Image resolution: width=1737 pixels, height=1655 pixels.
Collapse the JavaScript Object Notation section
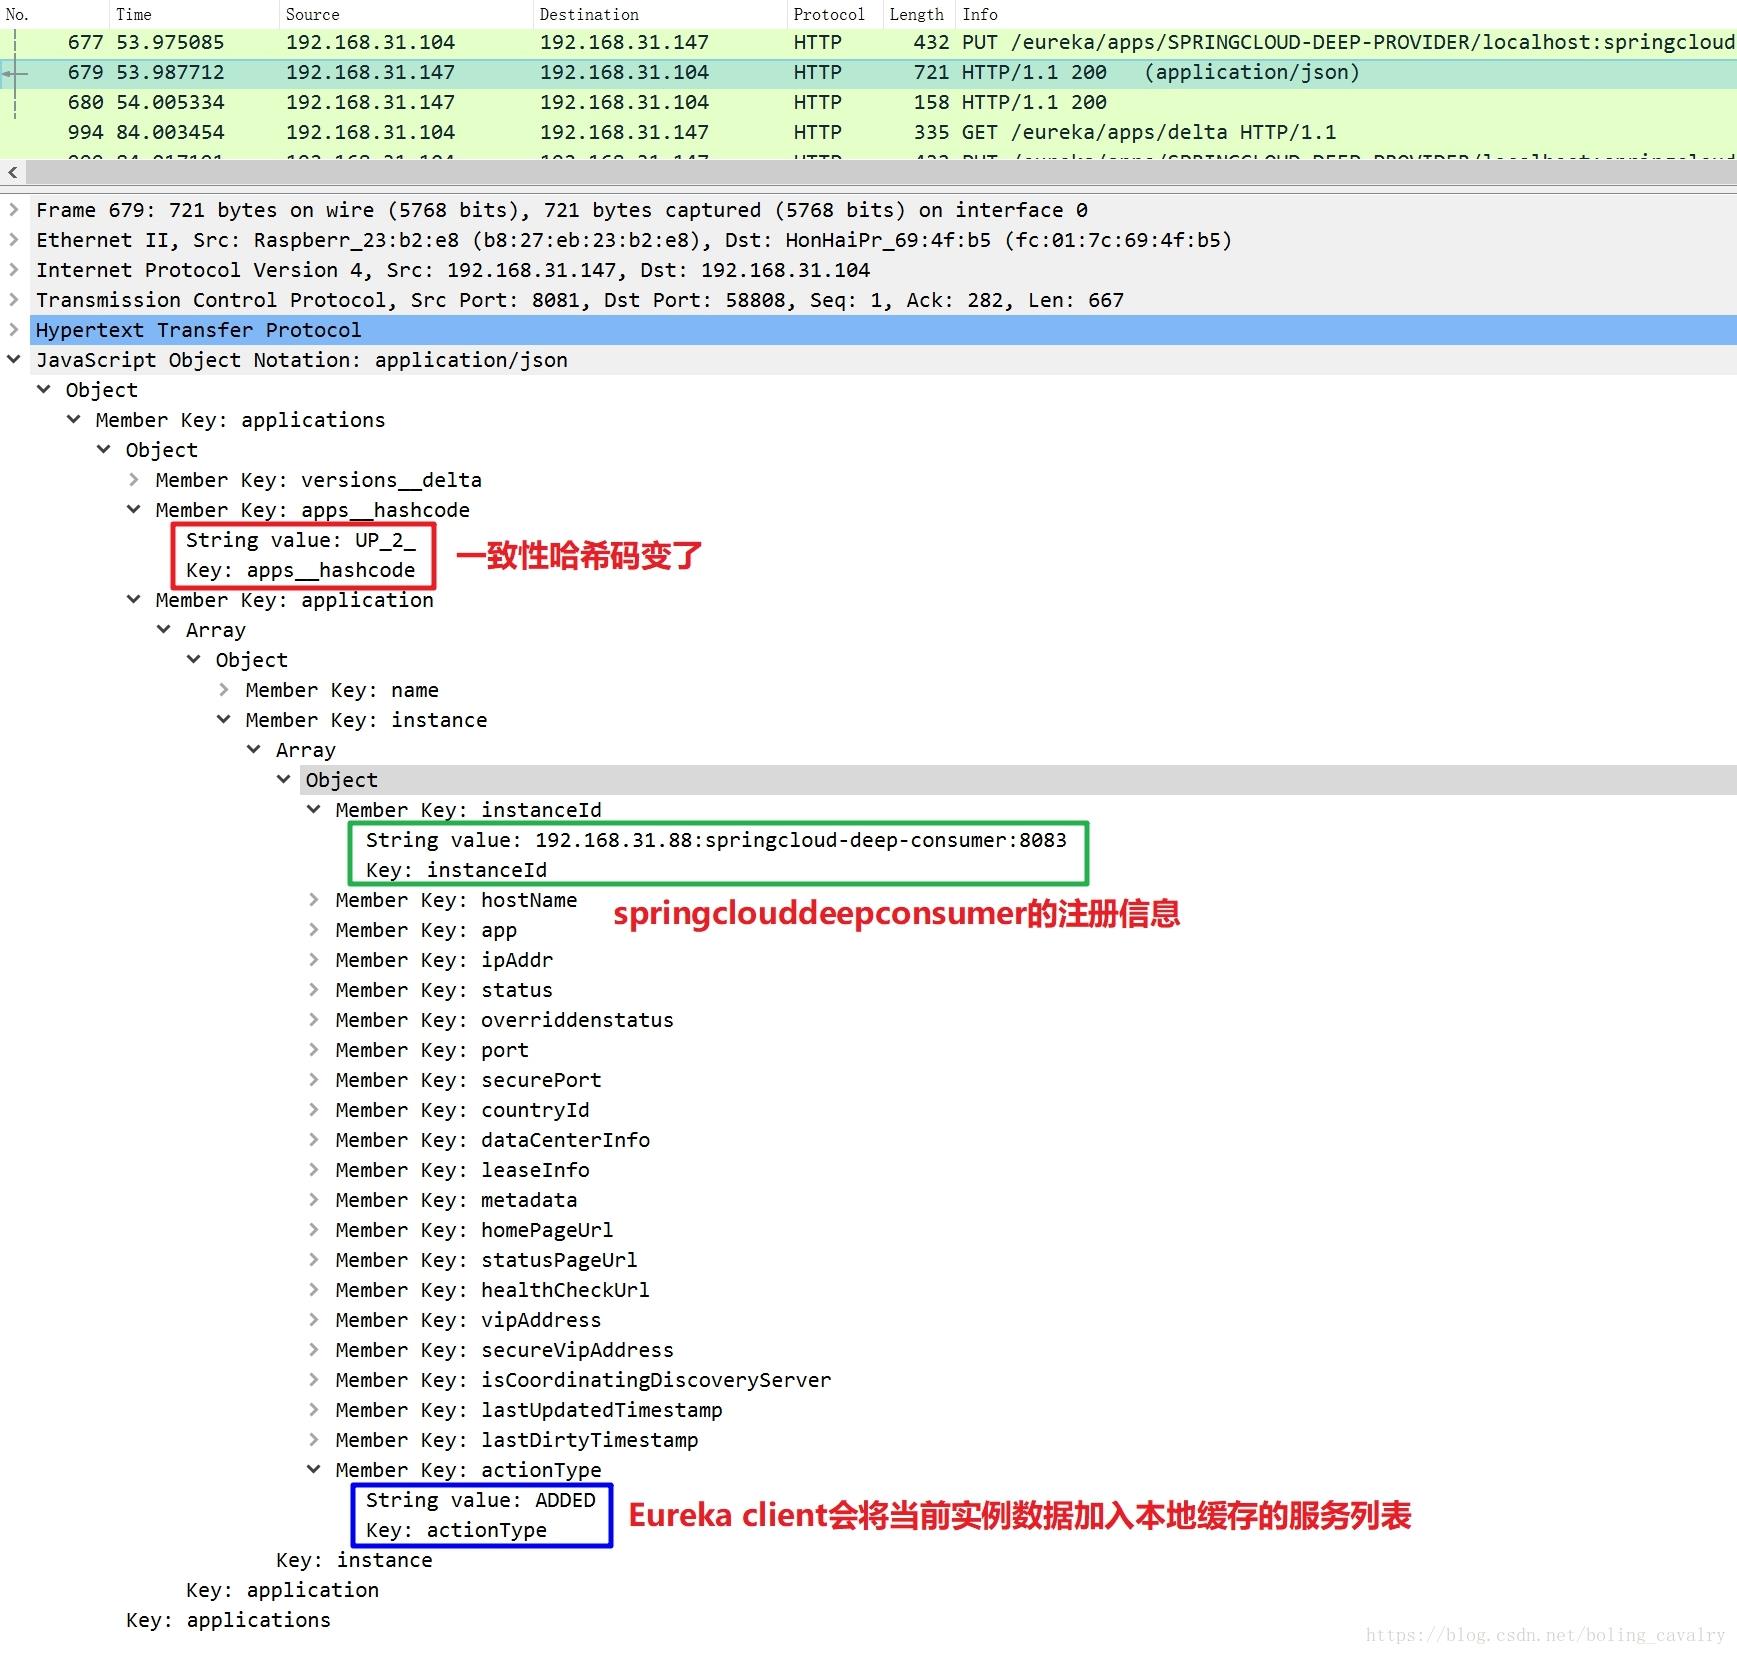click(x=14, y=360)
